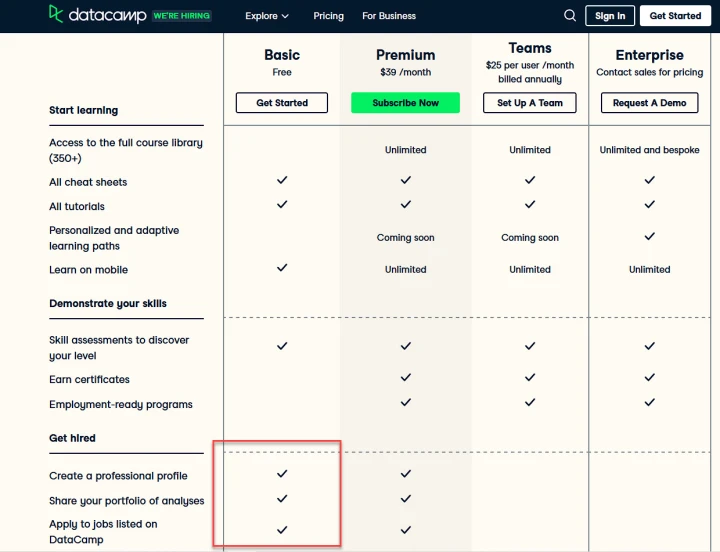
Task: Click the $25 per user /month text
Action: pos(530,65)
